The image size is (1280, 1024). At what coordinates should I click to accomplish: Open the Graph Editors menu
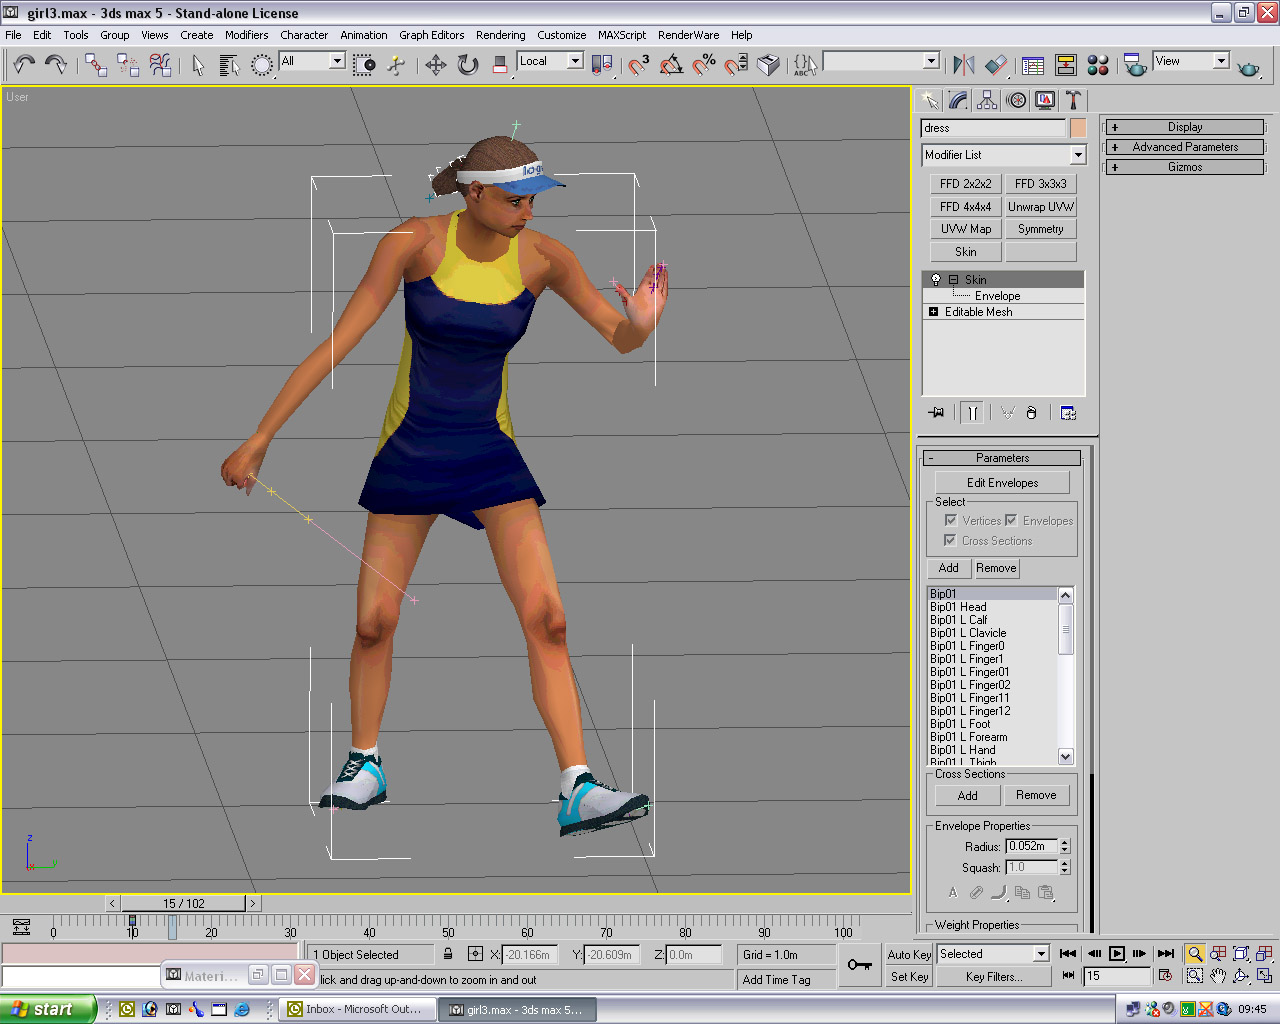tap(431, 35)
